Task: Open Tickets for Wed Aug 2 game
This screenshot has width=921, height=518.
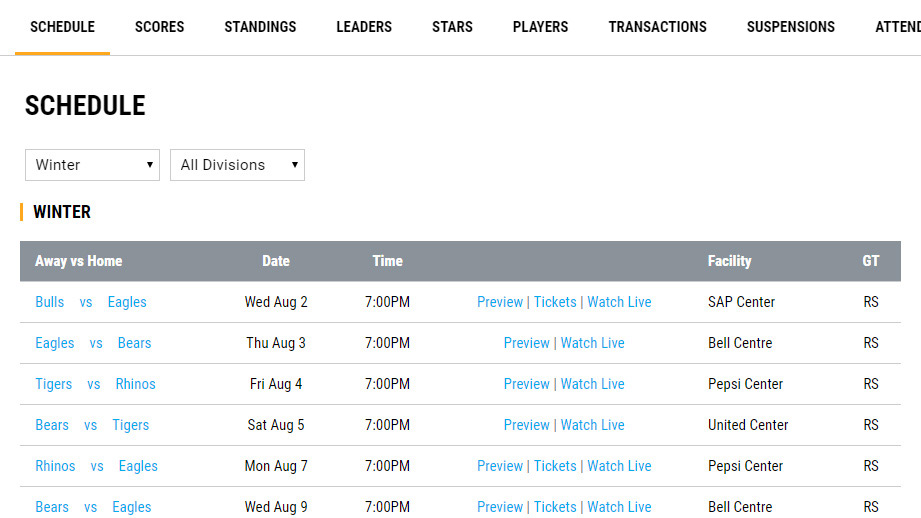Action: pos(555,302)
